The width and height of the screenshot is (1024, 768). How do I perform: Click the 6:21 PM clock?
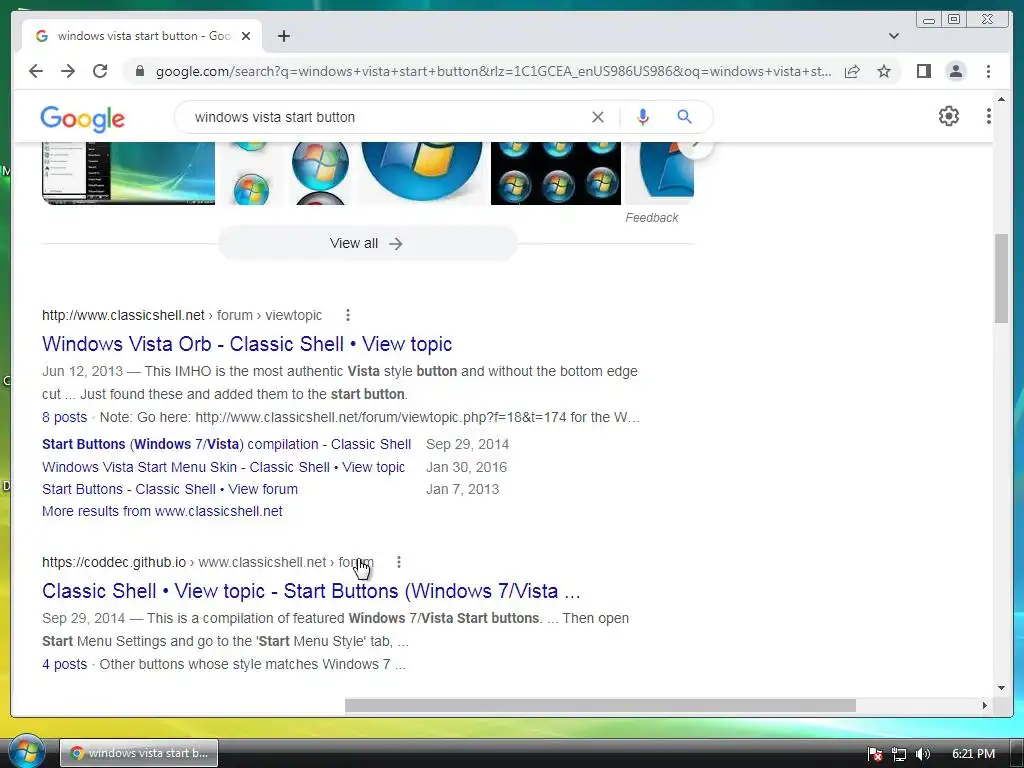(973, 754)
